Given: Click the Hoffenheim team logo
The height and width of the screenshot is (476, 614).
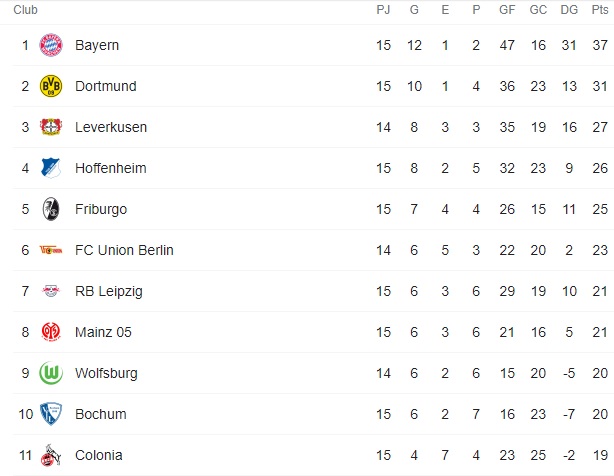Looking at the screenshot, I should (x=50, y=168).
